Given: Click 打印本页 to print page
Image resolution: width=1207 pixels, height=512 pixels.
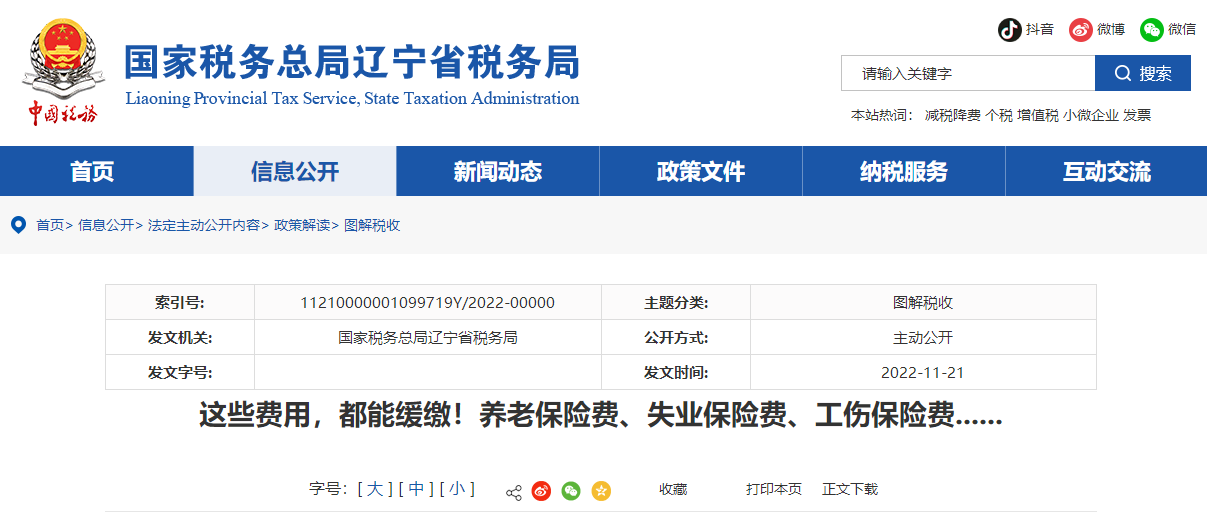Looking at the screenshot, I should [x=774, y=489].
